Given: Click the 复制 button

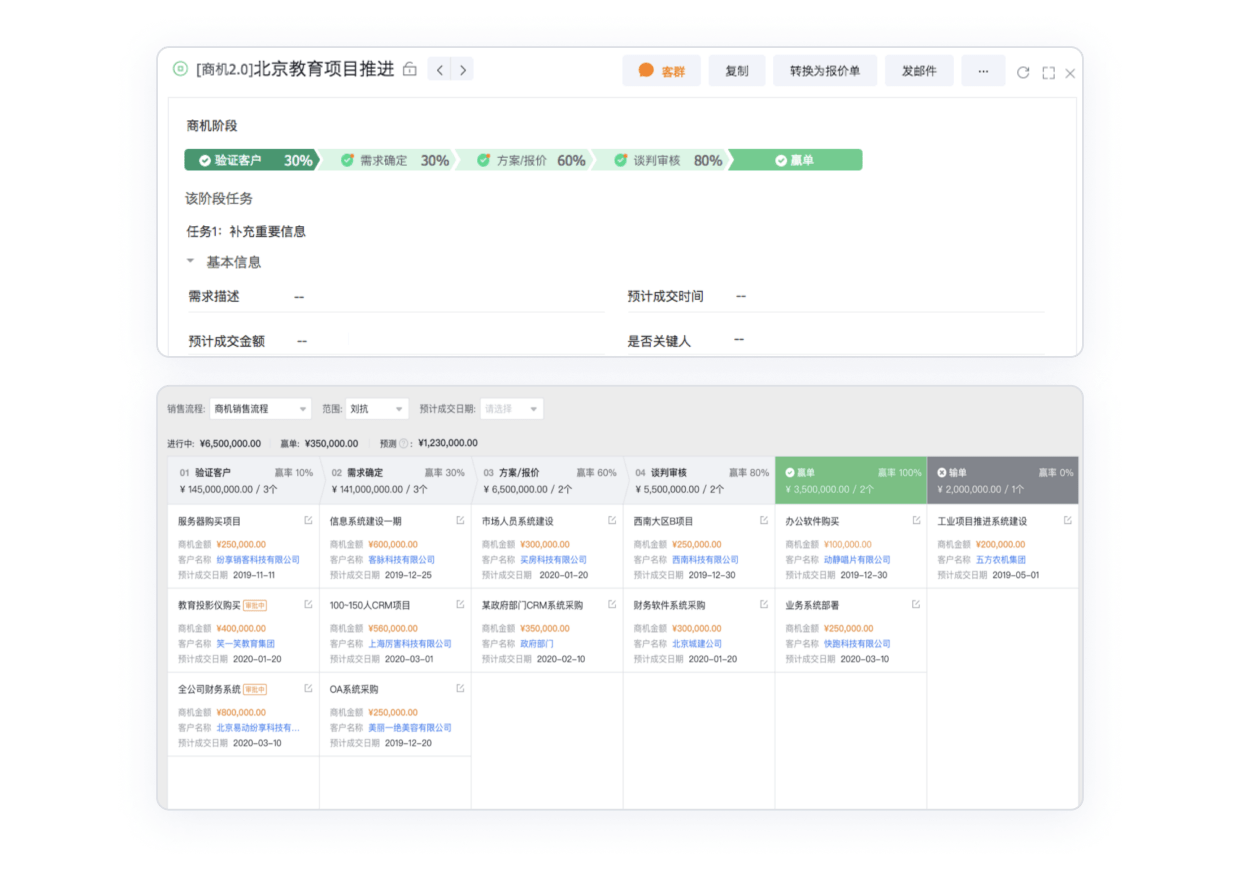Looking at the screenshot, I should tap(737, 70).
